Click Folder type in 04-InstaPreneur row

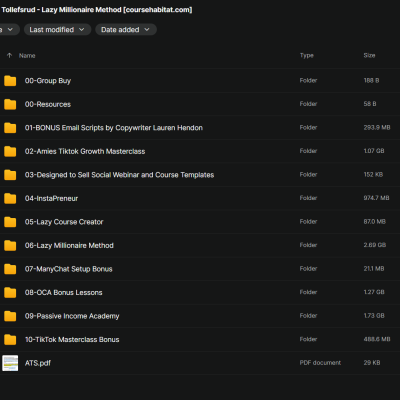coord(308,198)
